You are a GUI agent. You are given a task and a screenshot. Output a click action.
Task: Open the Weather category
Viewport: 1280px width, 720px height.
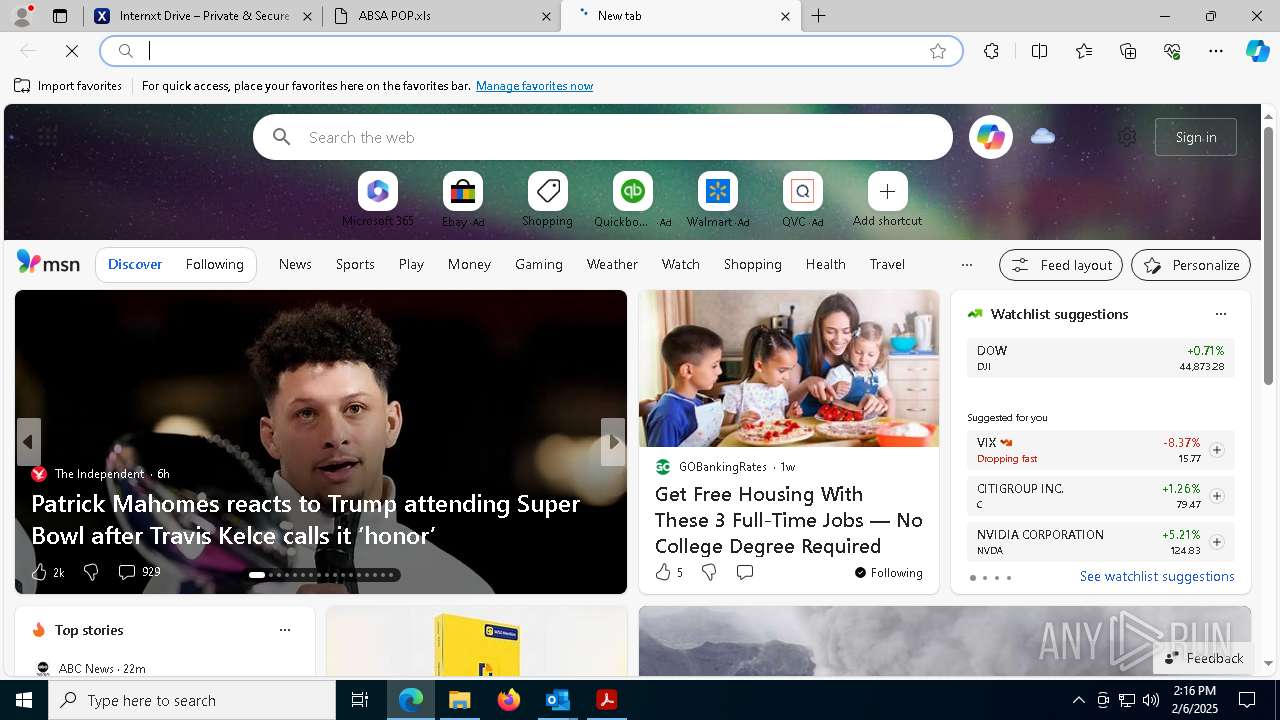[x=612, y=264]
